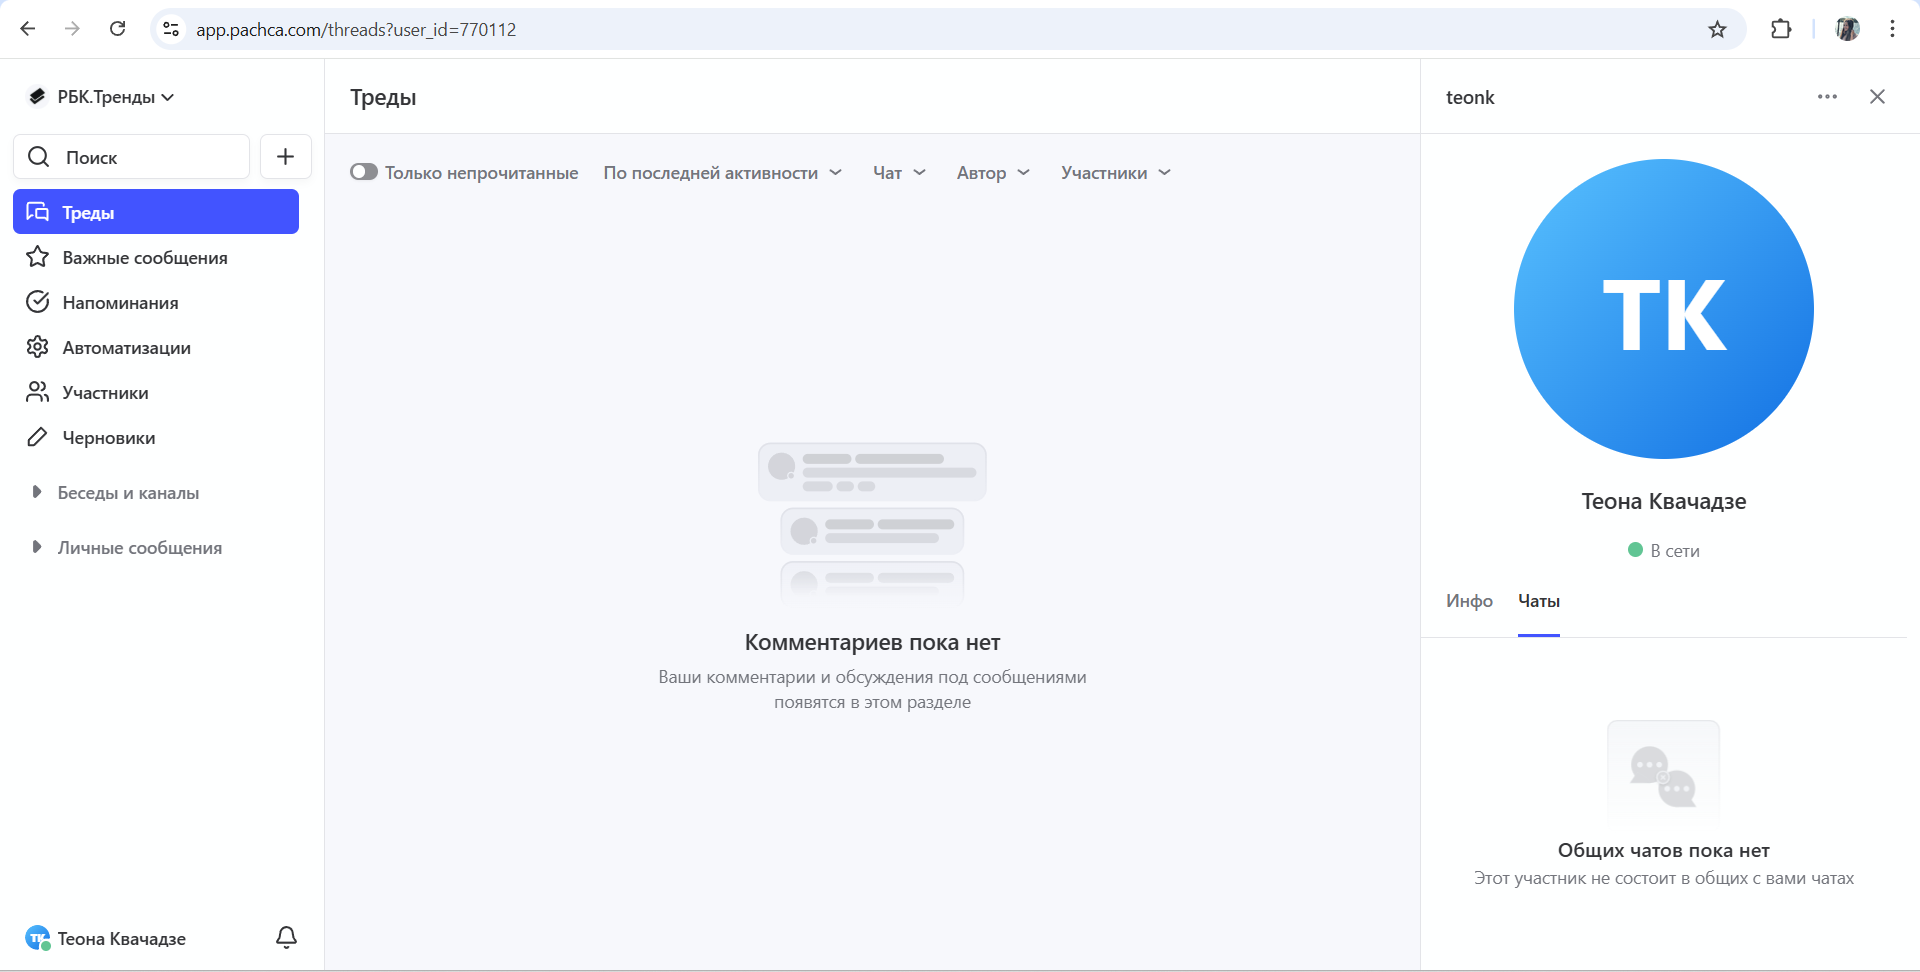Open Автоматизации section
The width and height of the screenshot is (1920, 972).
point(156,347)
